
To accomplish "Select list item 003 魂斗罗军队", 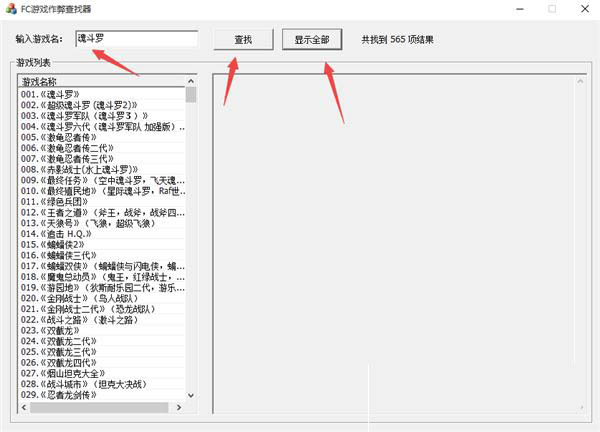I will [101, 116].
